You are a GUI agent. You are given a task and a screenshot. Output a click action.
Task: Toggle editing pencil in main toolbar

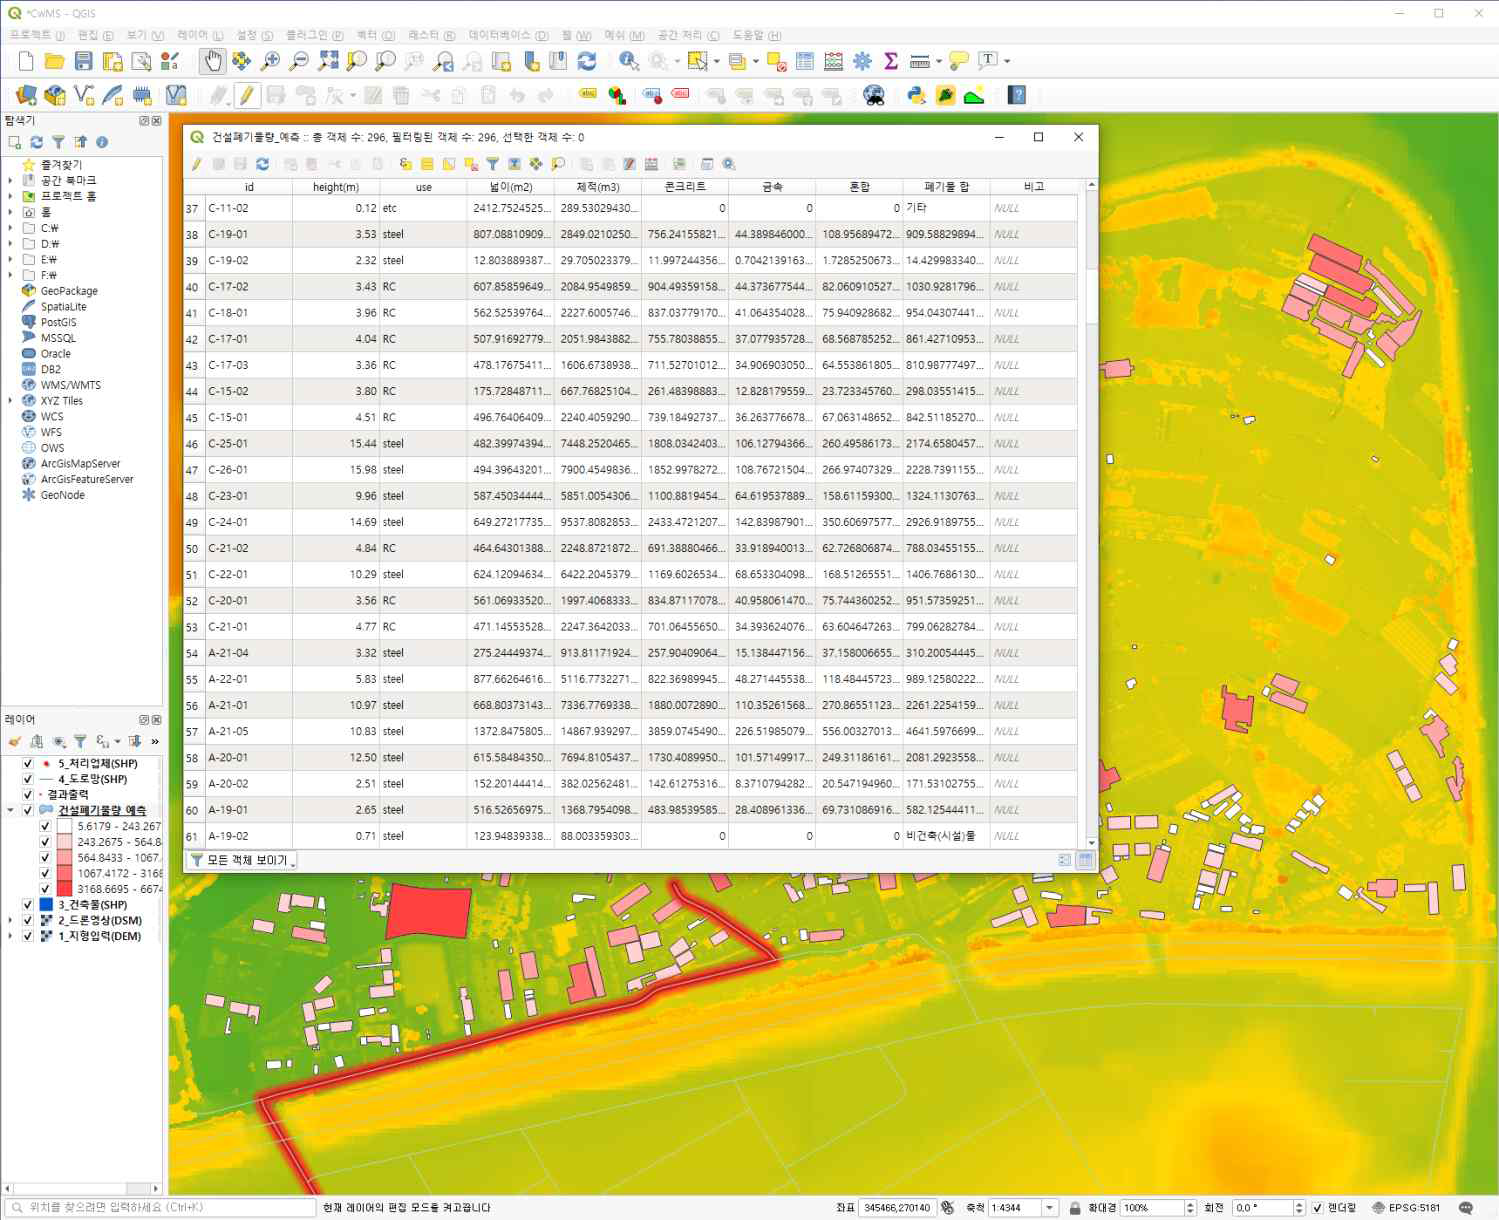point(246,95)
